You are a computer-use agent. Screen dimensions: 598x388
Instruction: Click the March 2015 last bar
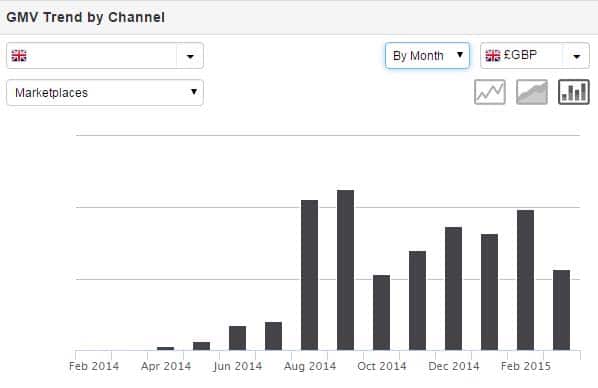[561, 310]
